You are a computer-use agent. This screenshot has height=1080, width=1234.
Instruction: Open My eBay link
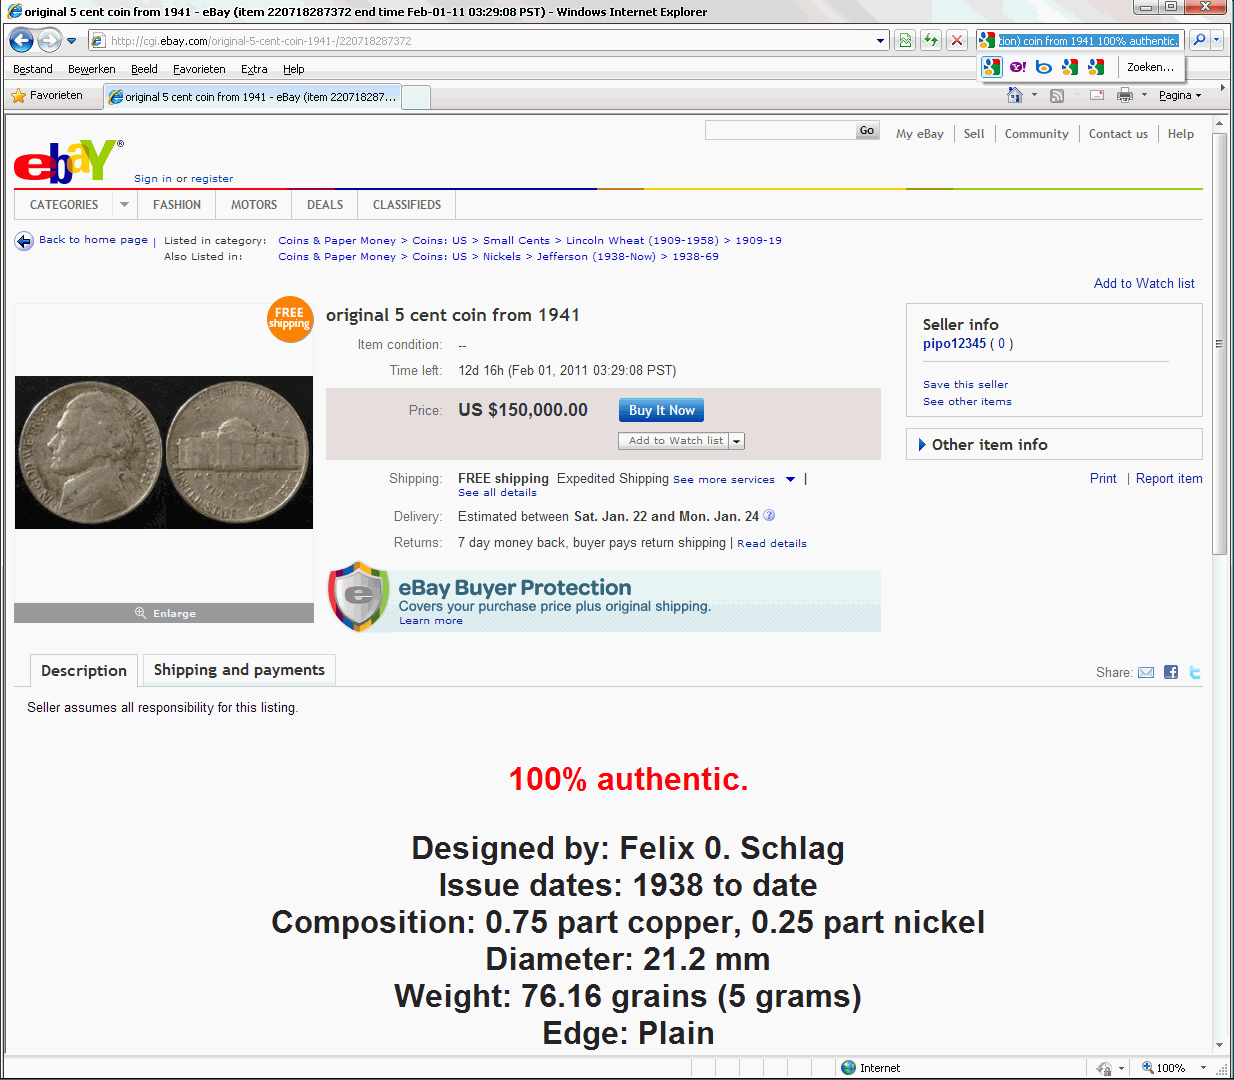tap(920, 134)
